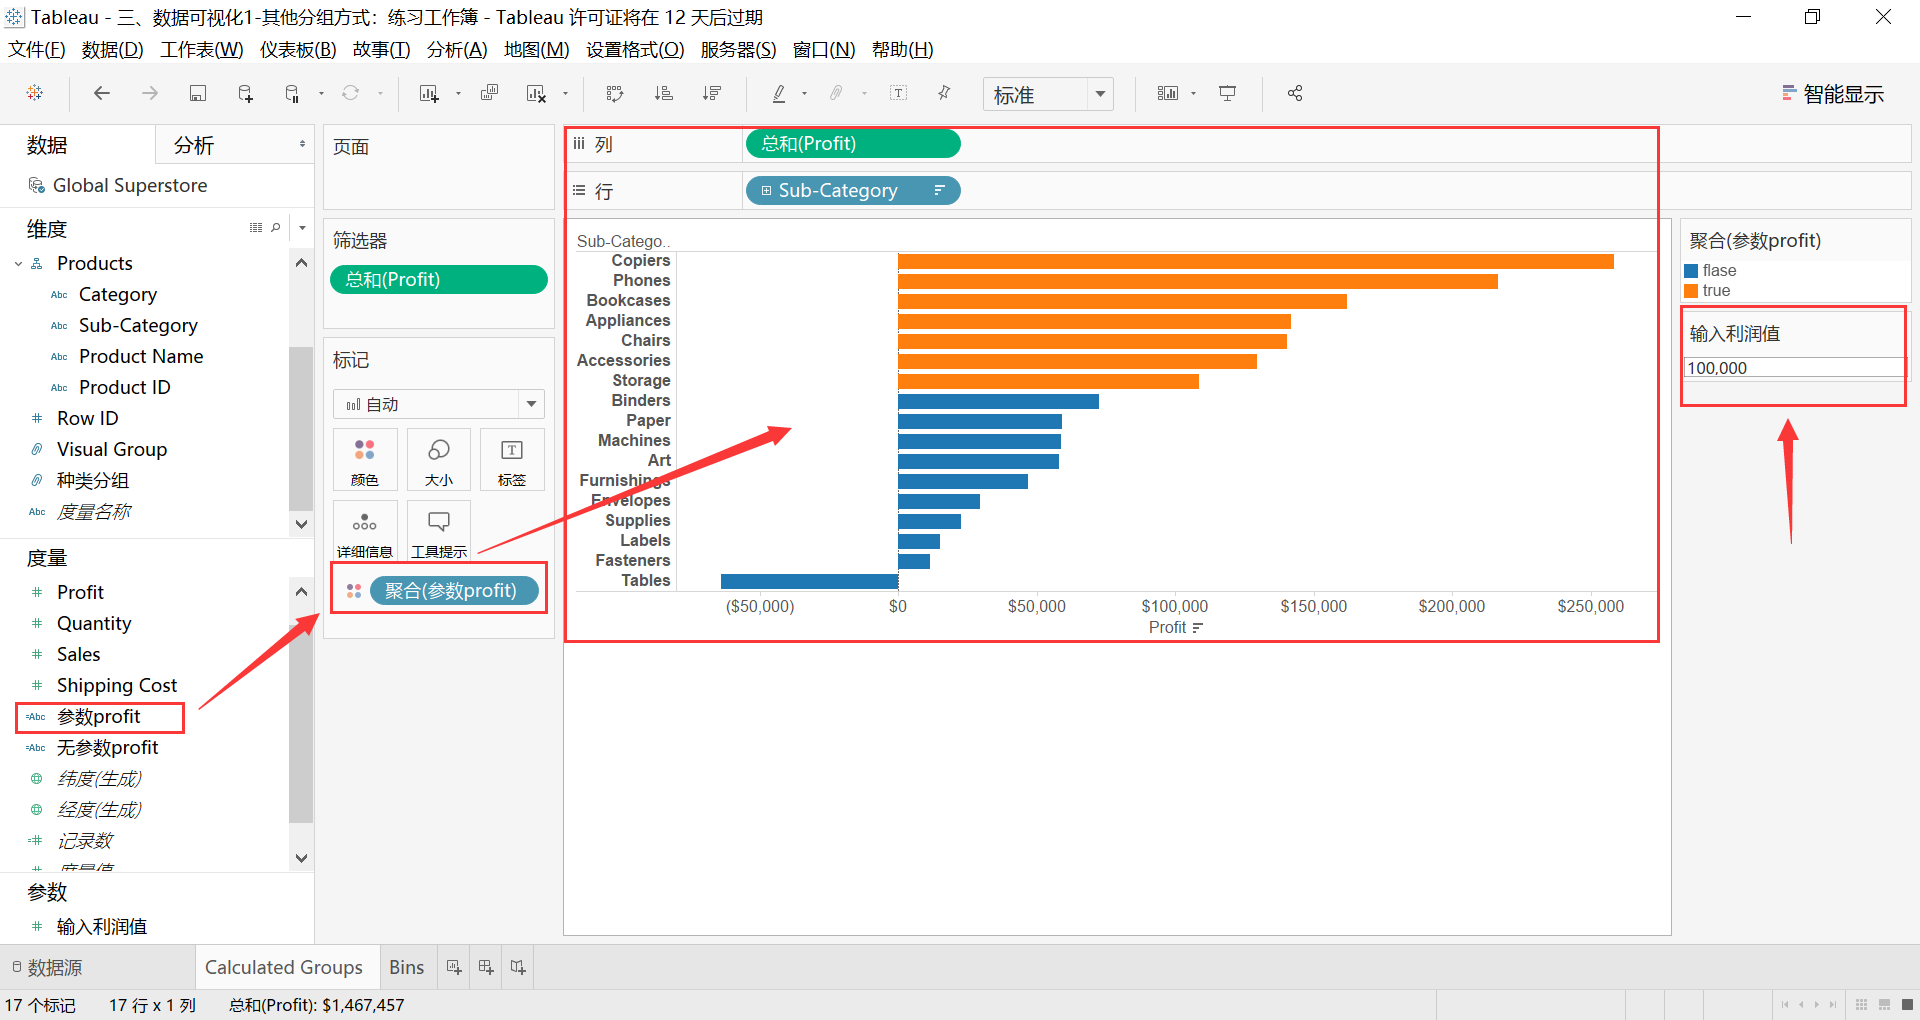Click the Copiers bar in the chart

pyautogui.click(x=1256, y=261)
